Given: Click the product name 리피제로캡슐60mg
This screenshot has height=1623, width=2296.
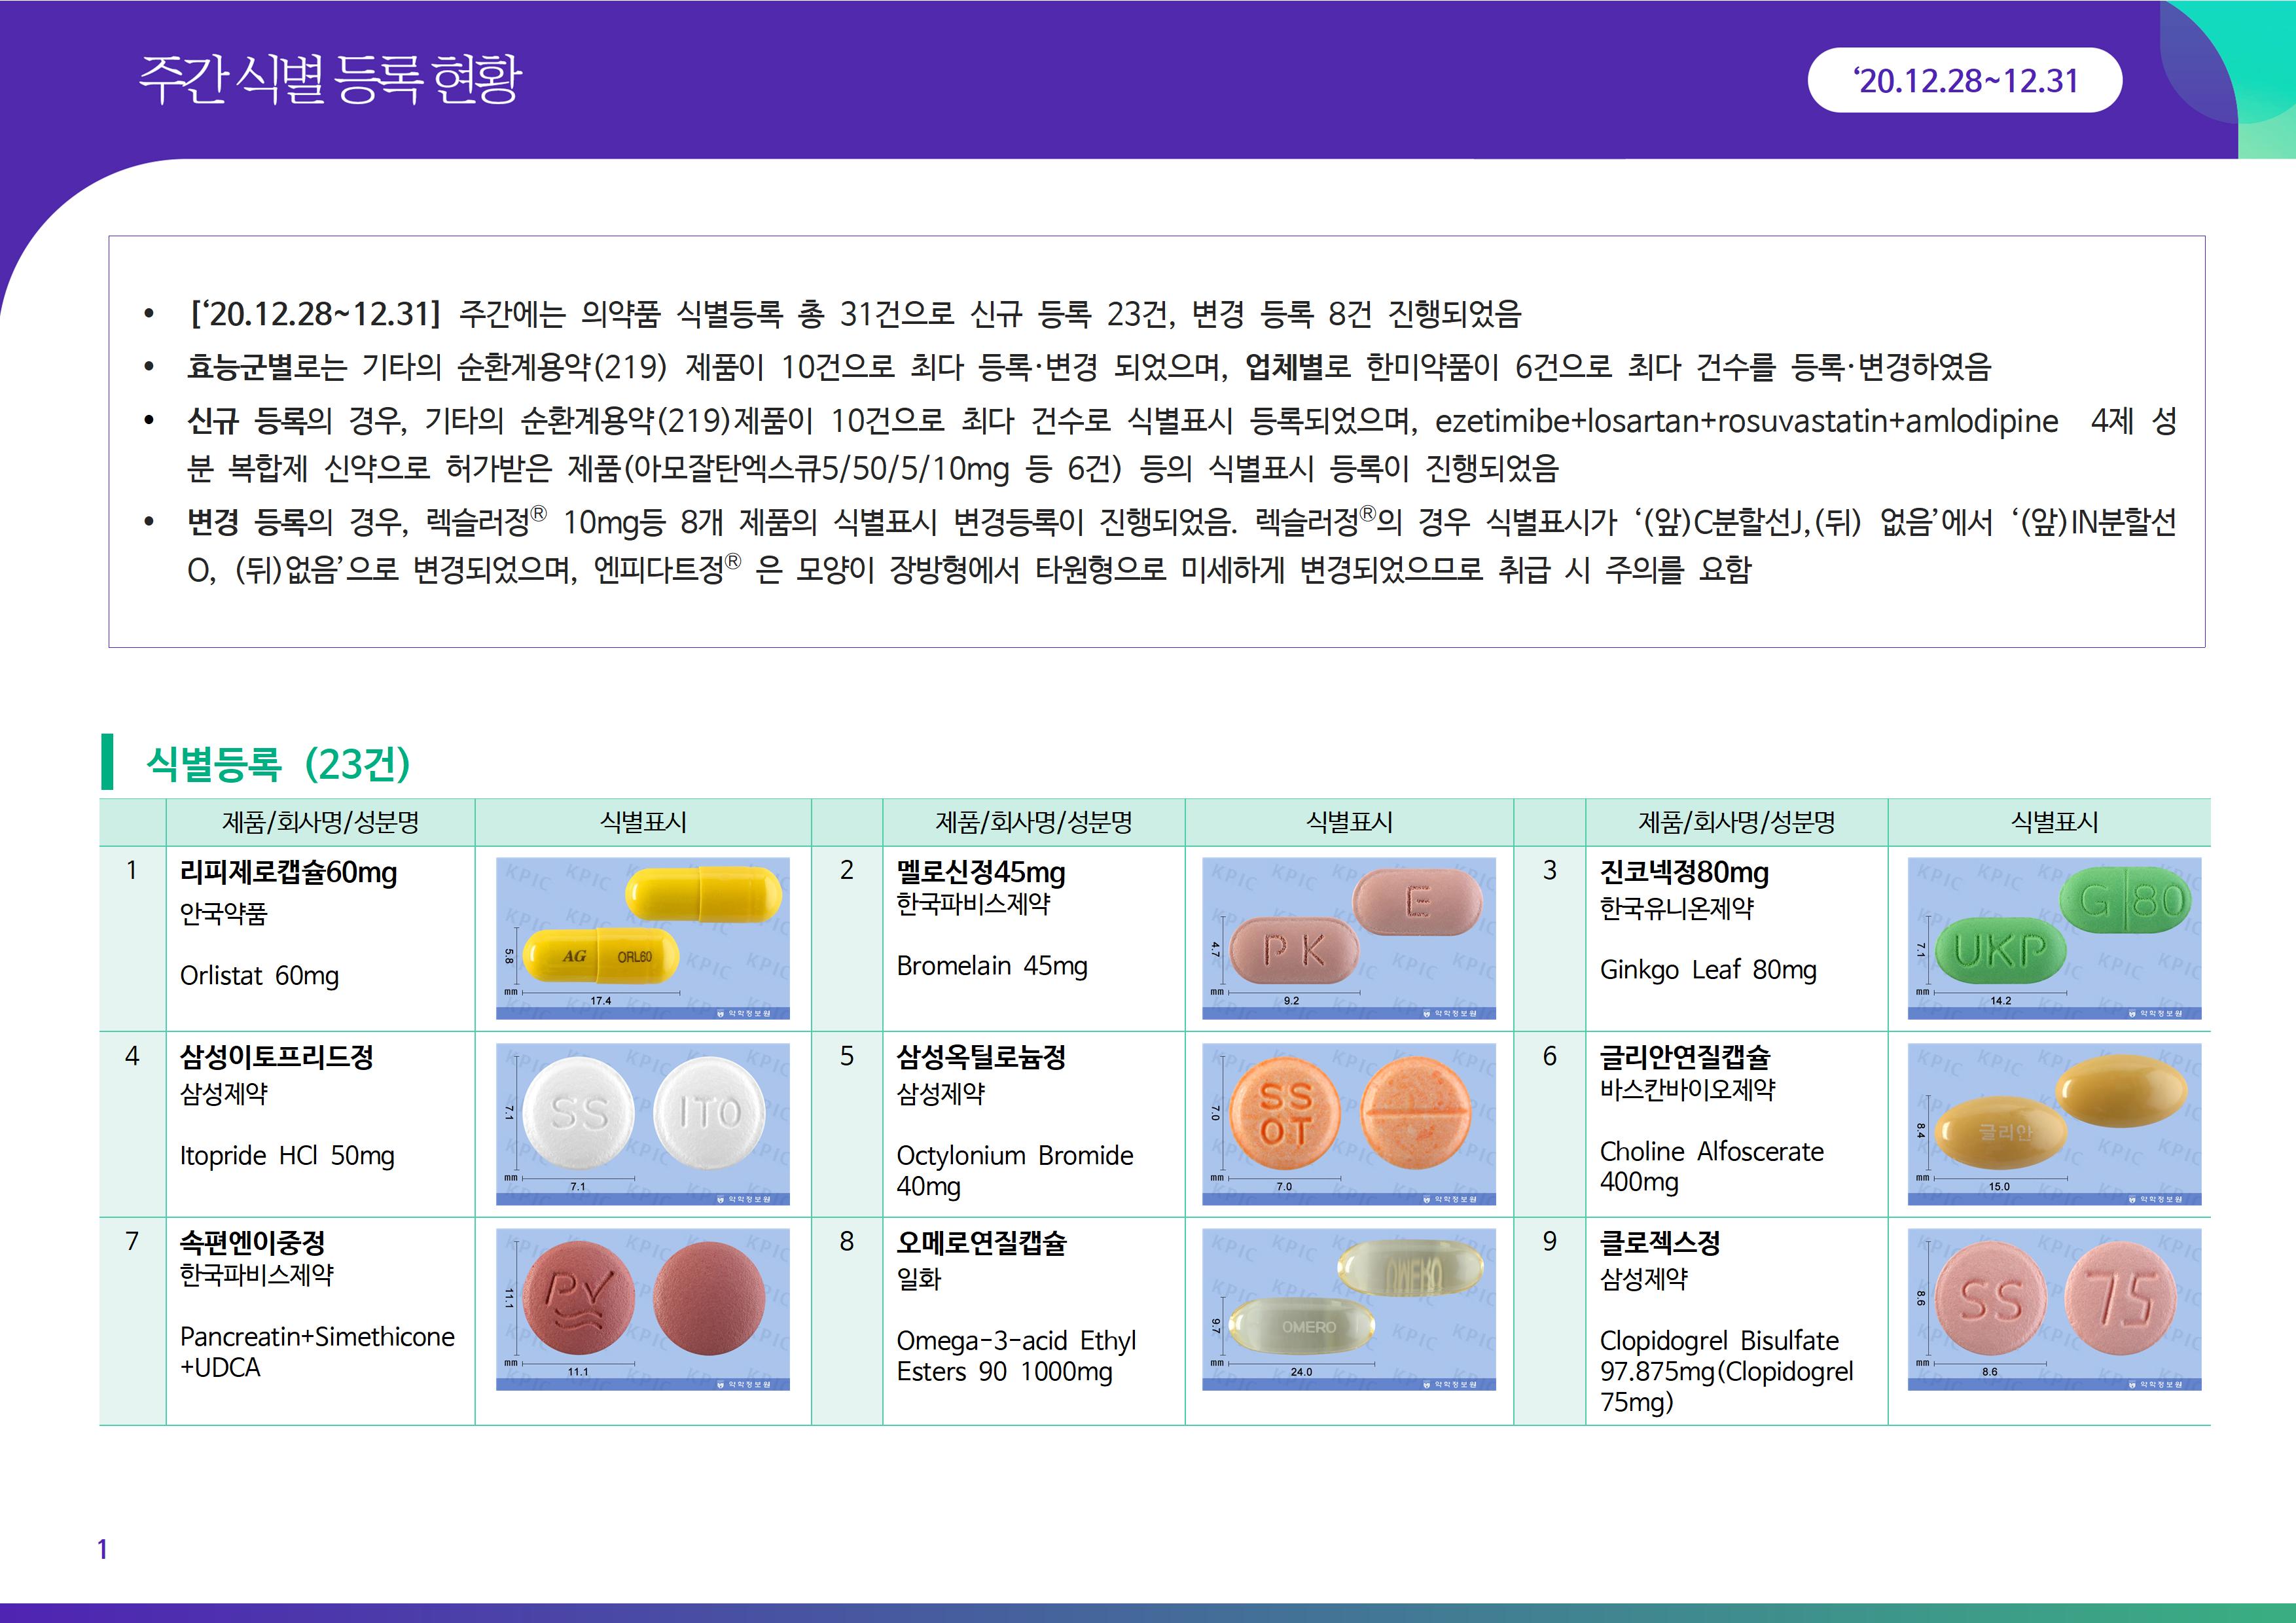Looking at the screenshot, I should pyautogui.click(x=288, y=873).
